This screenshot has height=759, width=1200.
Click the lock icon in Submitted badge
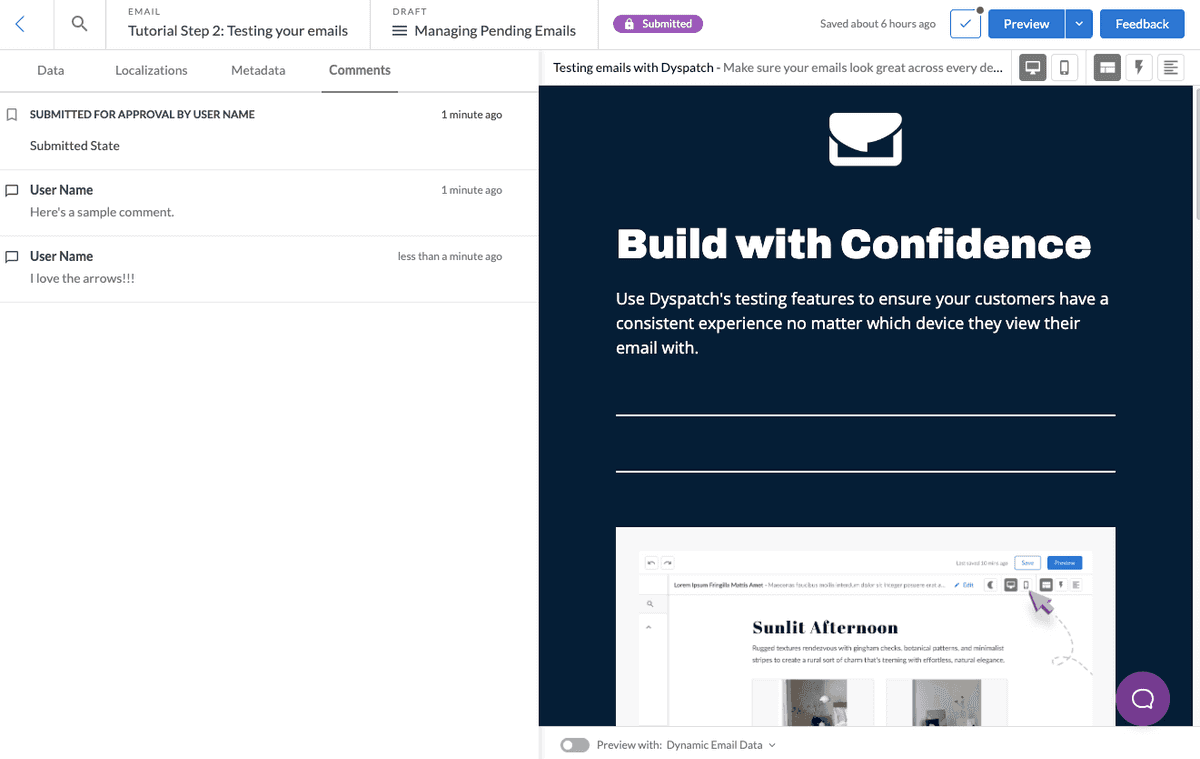tap(630, 24)
